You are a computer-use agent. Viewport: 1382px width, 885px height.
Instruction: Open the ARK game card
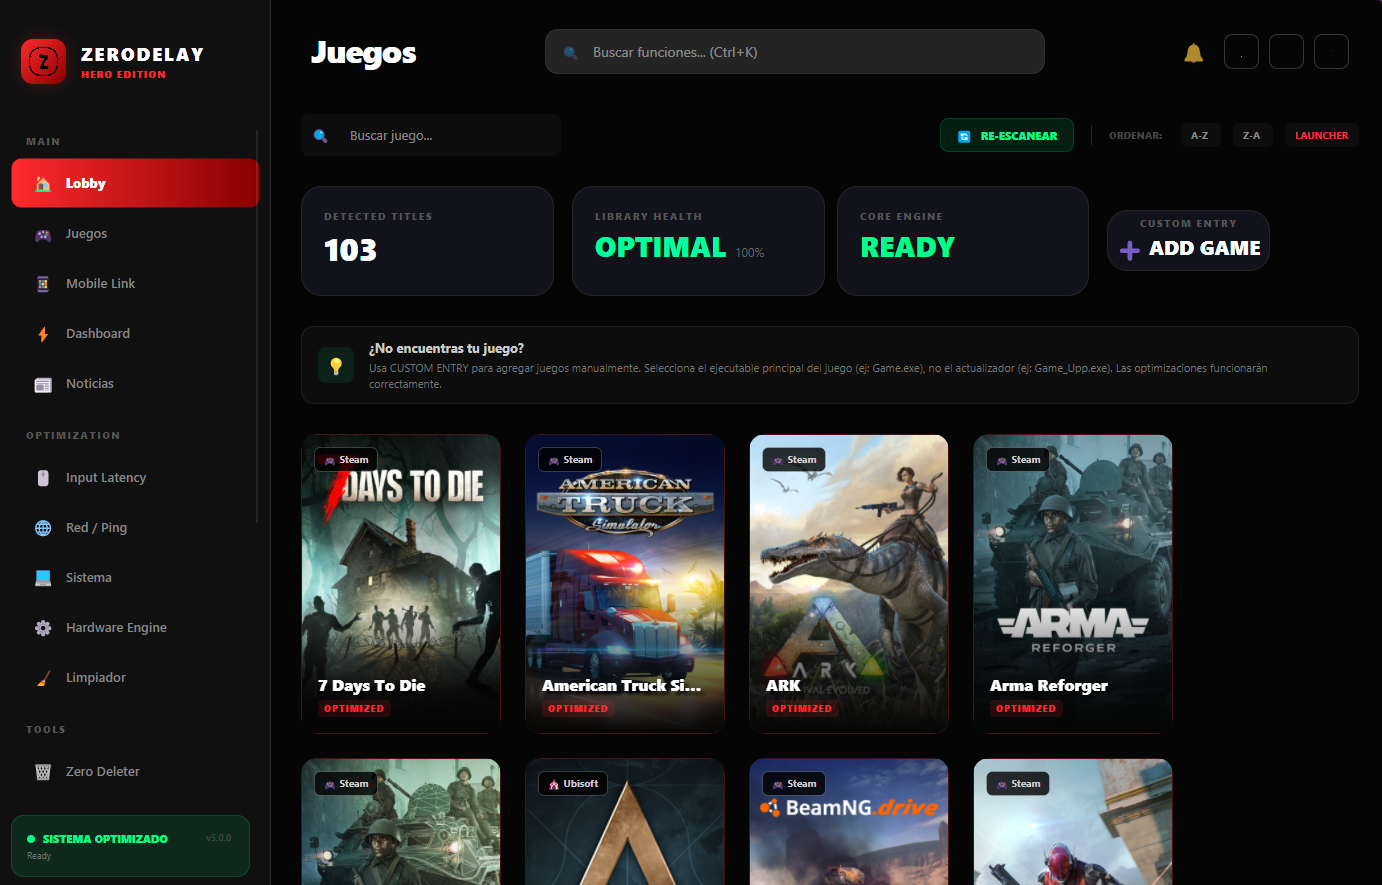pos(849,584)
